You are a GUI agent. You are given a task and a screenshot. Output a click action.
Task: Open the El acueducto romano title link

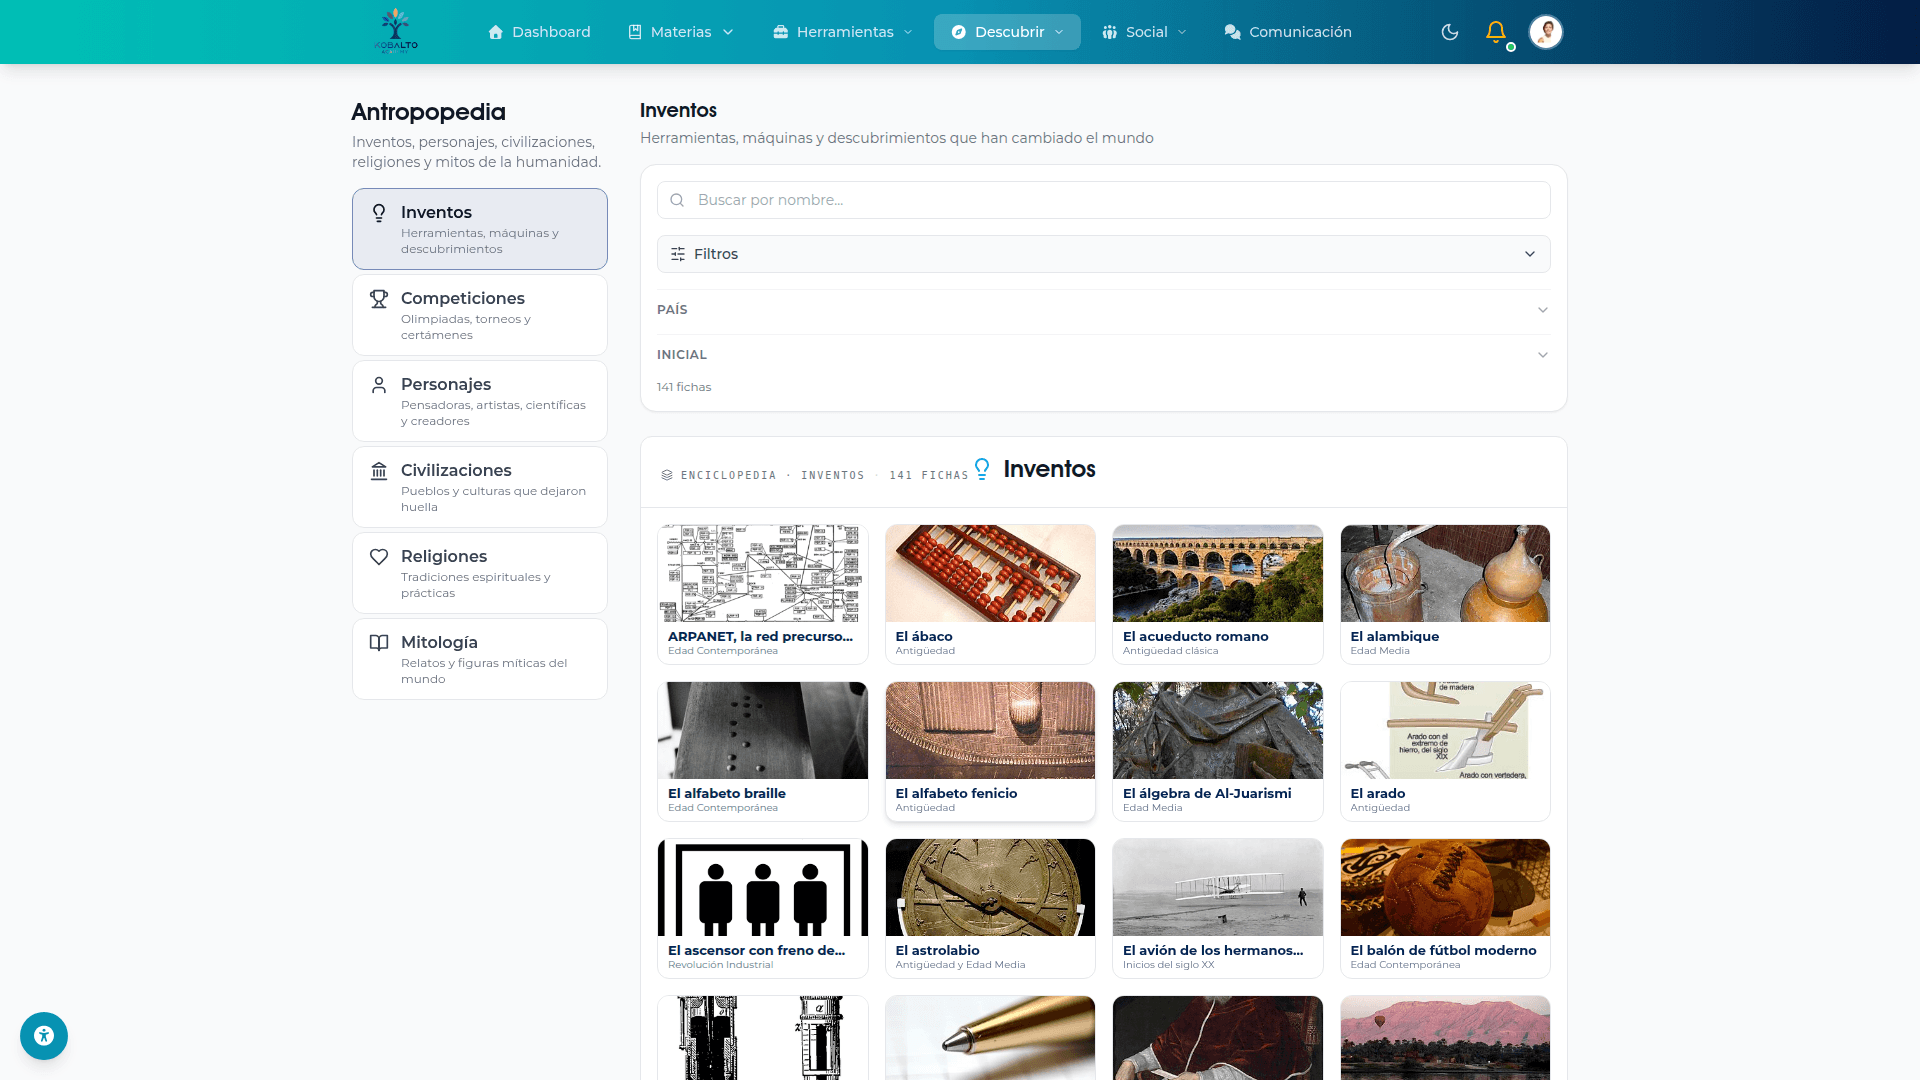click(x=1196, y=637)
